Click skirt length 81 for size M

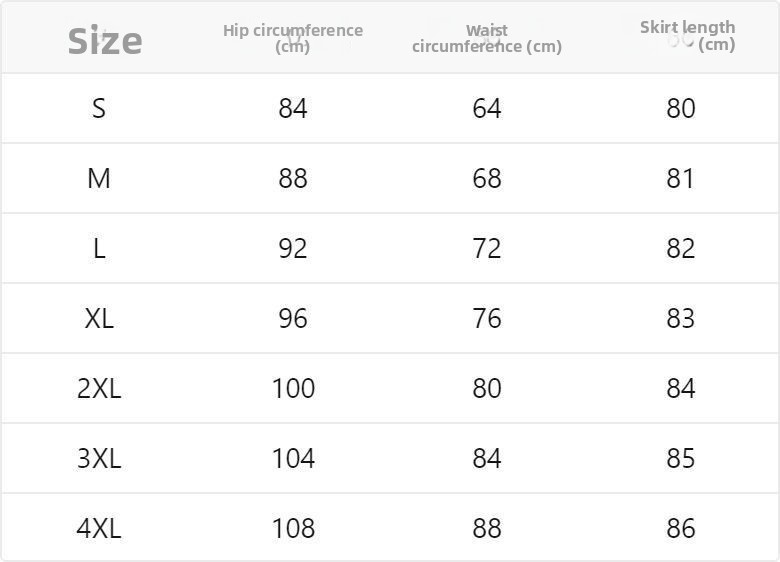pyautogui.click(x=681, y=178)
